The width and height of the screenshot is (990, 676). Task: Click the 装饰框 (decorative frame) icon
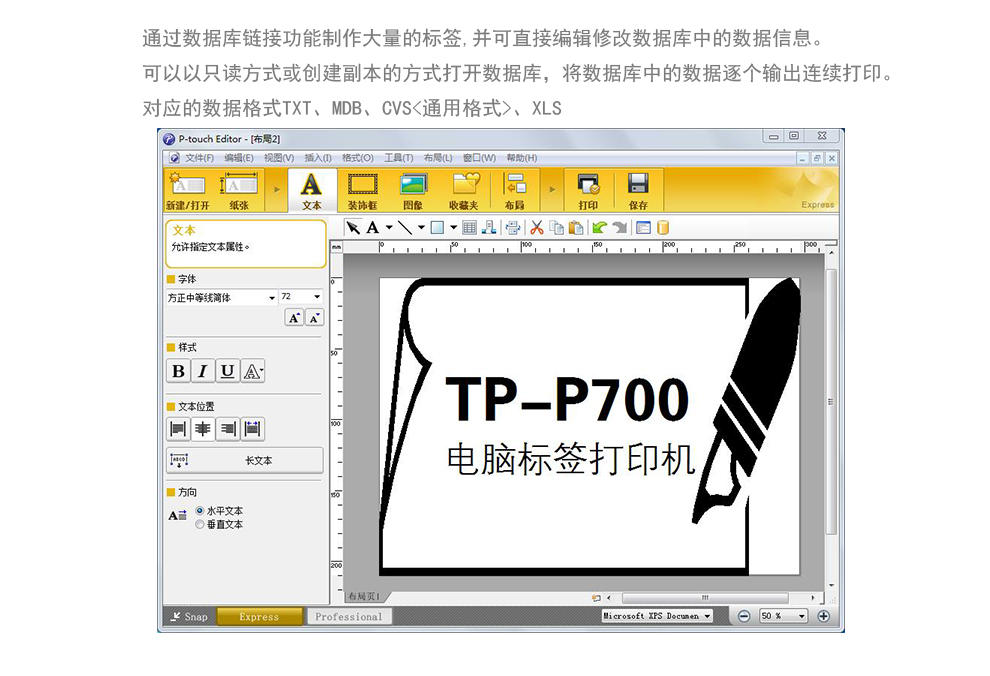(x=362, y=189)
